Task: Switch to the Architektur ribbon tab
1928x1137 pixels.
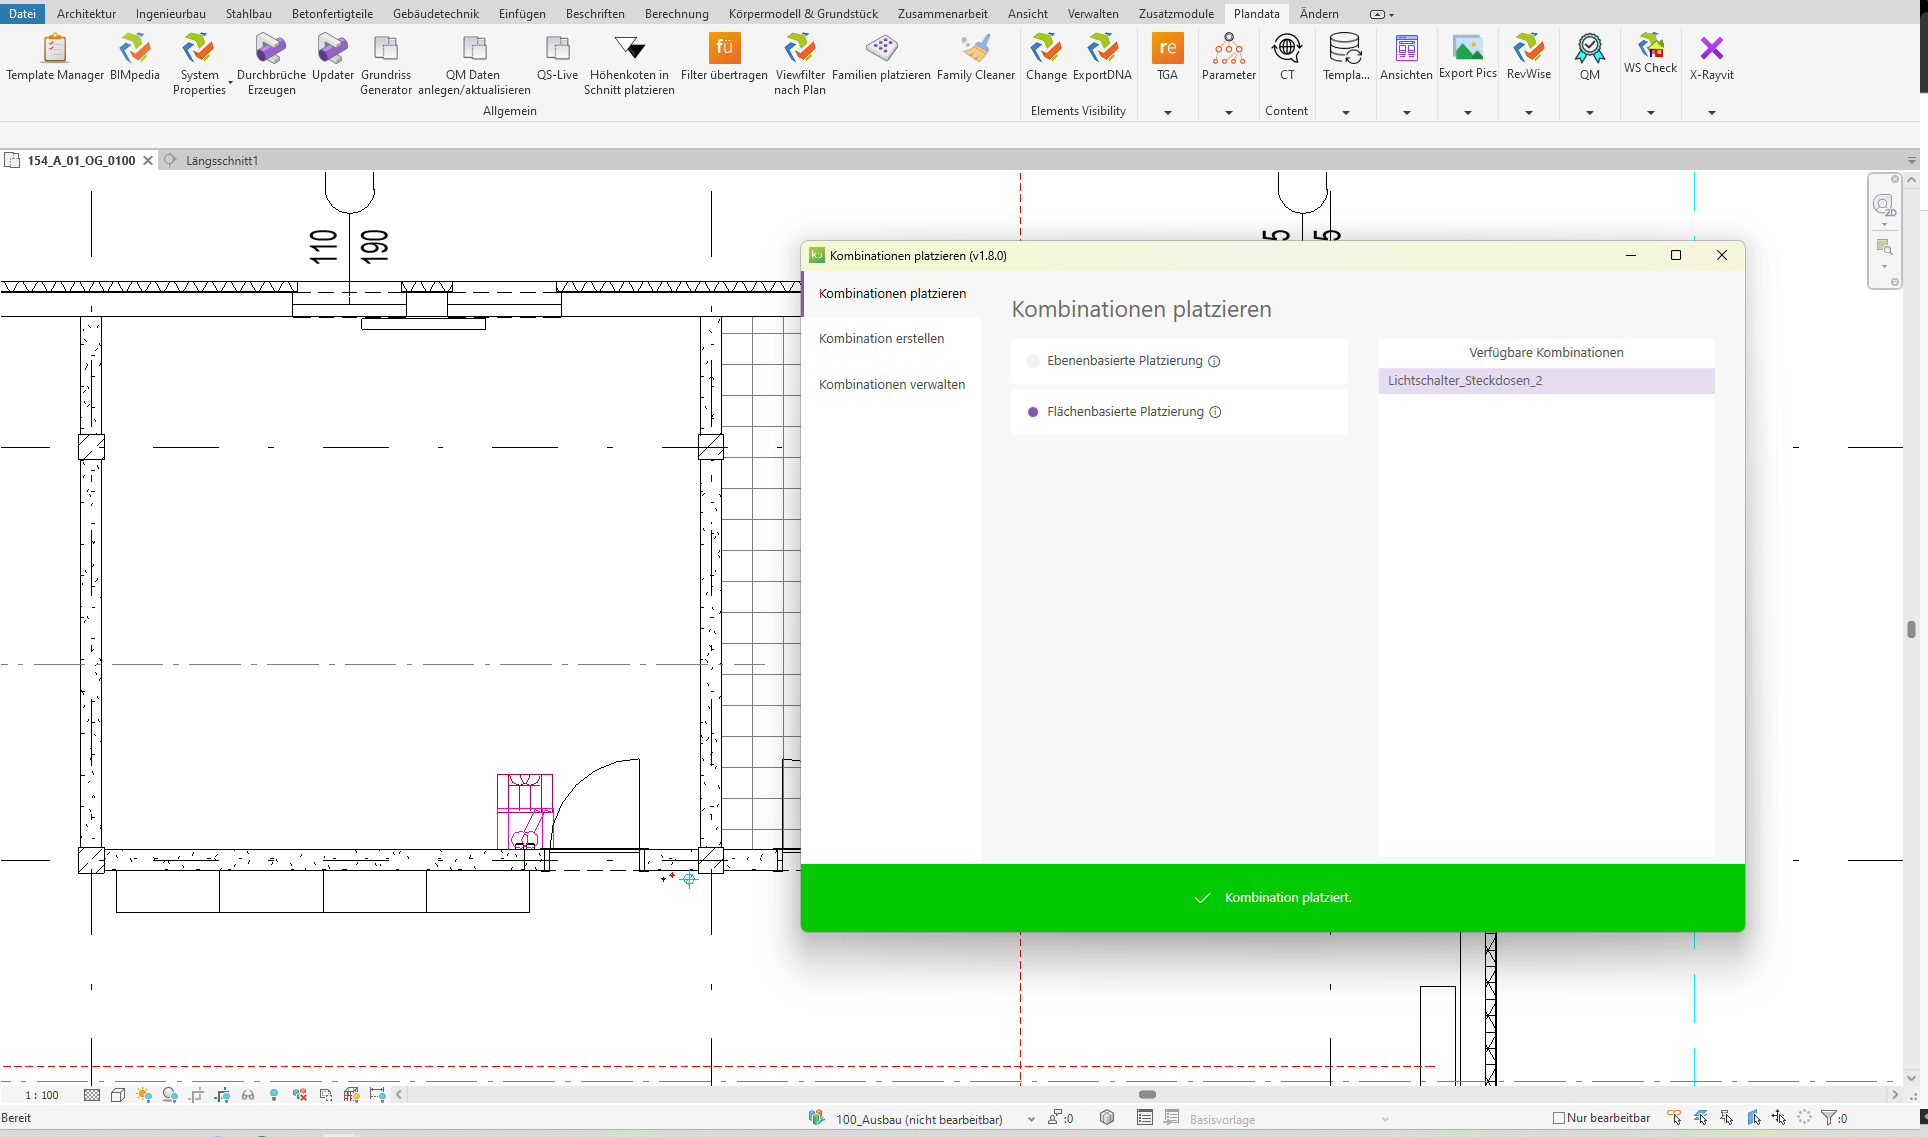Action: click(x=86, y=14)
